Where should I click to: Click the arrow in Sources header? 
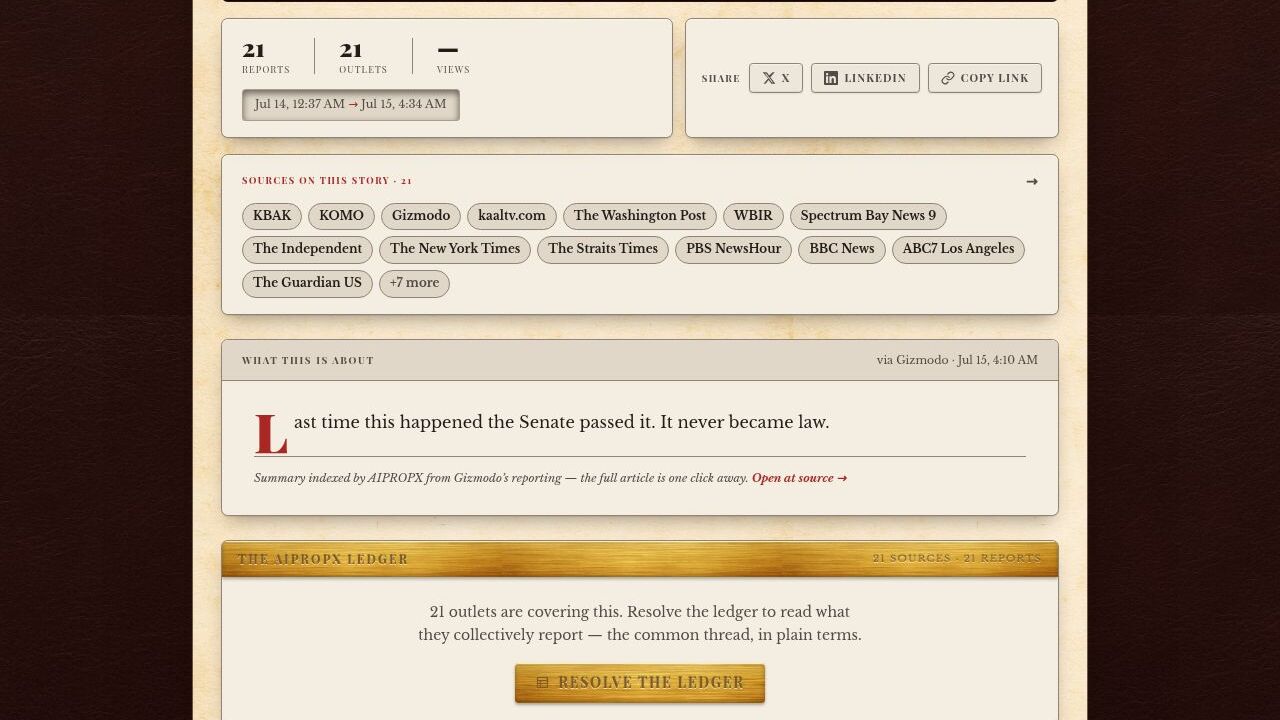pos(1032,181)
